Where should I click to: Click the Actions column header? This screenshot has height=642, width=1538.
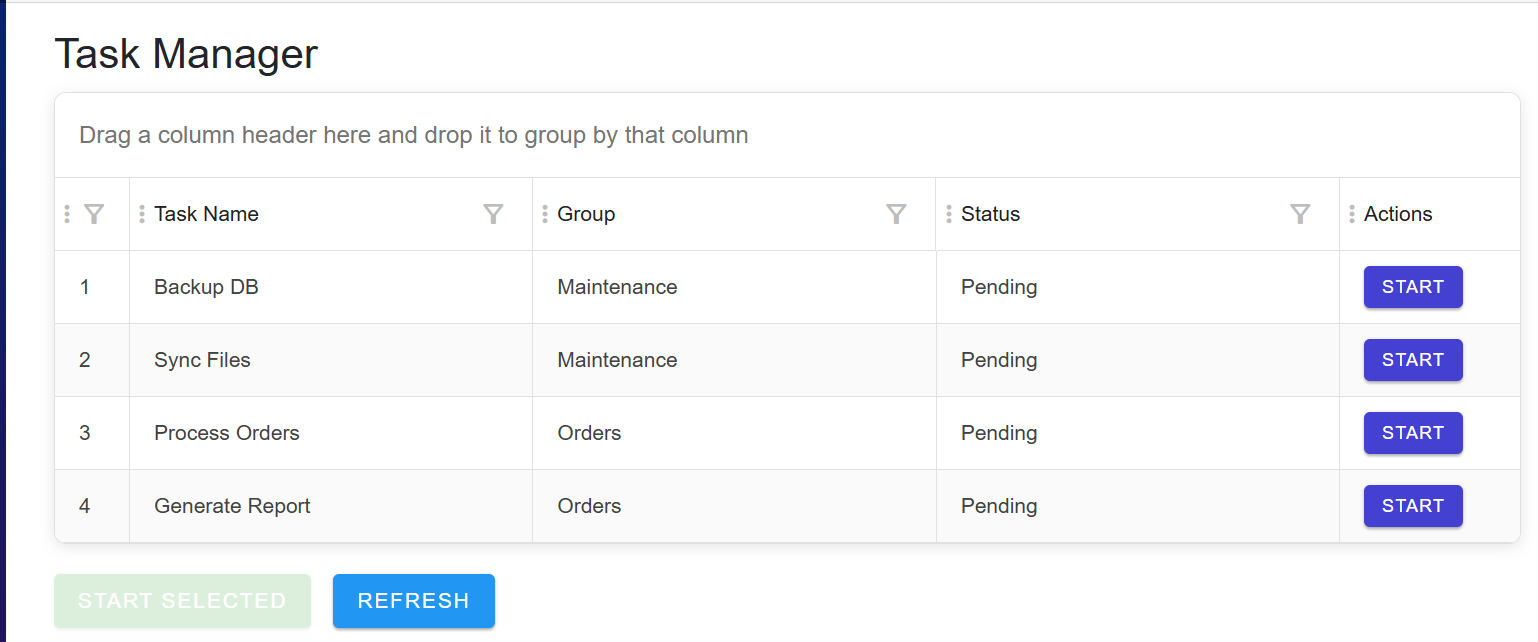[x=1430, y=214]
